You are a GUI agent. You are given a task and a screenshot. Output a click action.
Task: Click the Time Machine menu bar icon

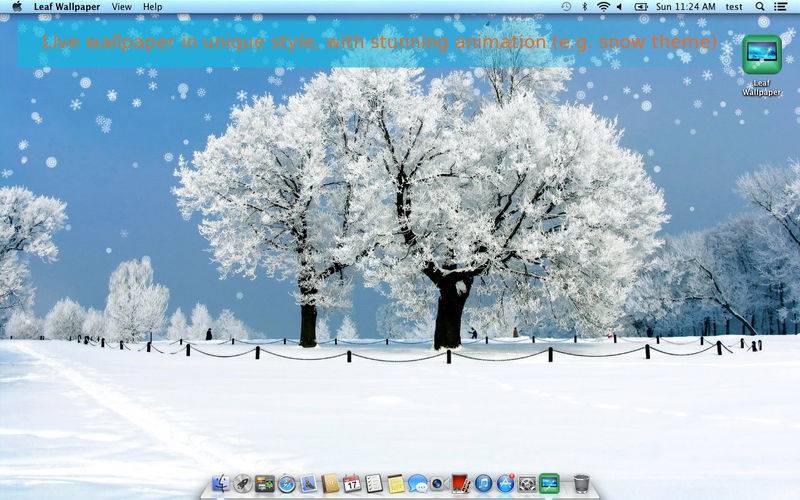pos(566,7)
